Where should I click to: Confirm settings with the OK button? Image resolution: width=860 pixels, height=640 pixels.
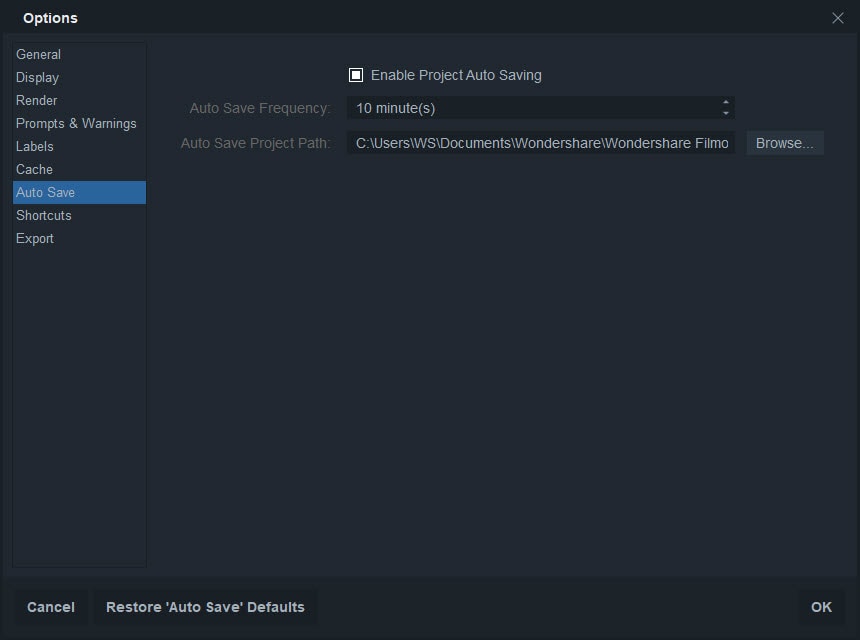[x=821, y=607]
